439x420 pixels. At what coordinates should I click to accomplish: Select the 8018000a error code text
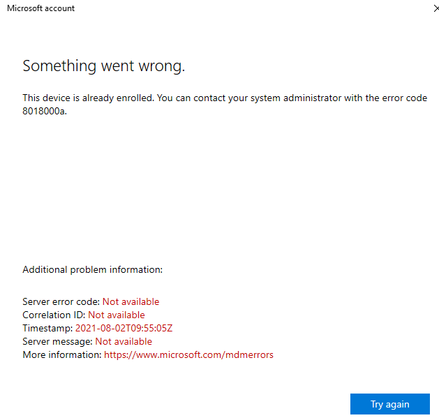pos(45,111)
